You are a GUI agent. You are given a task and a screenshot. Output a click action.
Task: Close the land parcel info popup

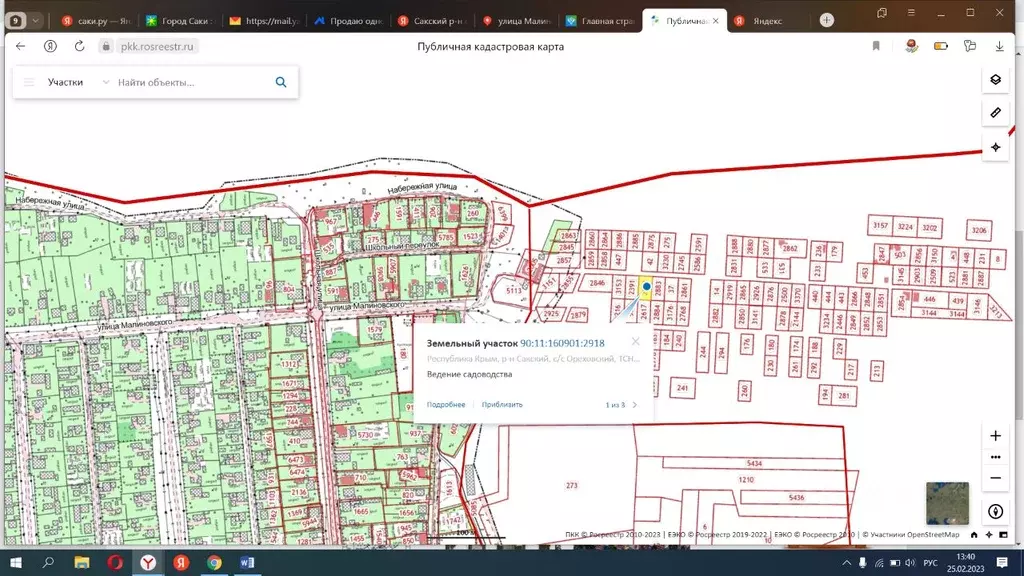click(x=635, y=342)
